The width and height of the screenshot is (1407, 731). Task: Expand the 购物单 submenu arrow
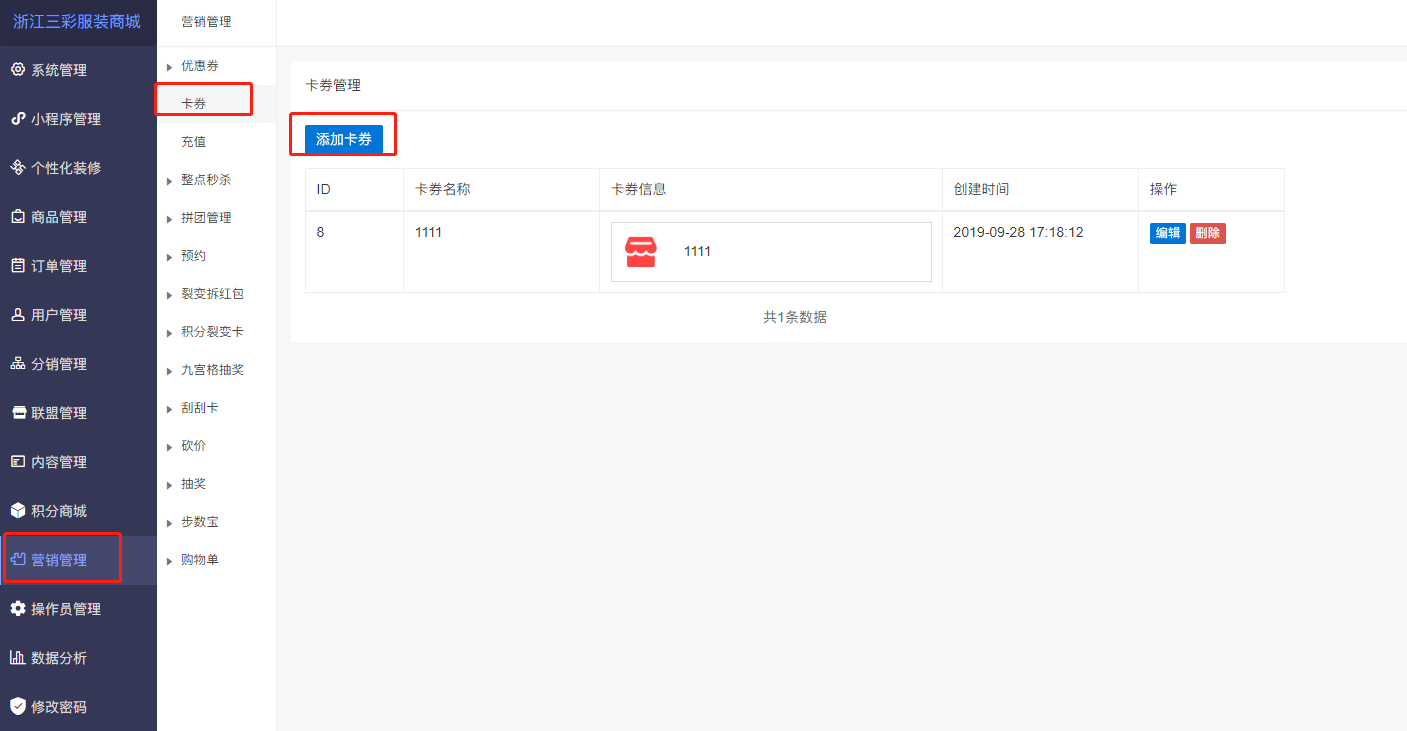click(169, 561)
